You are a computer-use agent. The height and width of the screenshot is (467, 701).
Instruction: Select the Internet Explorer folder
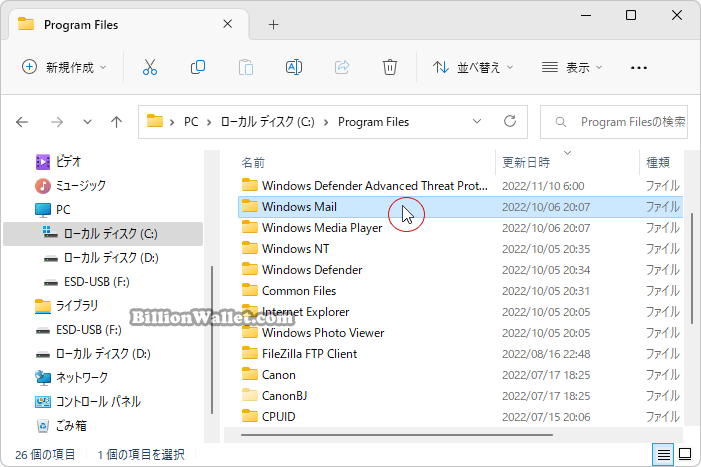tap(460, 312)
